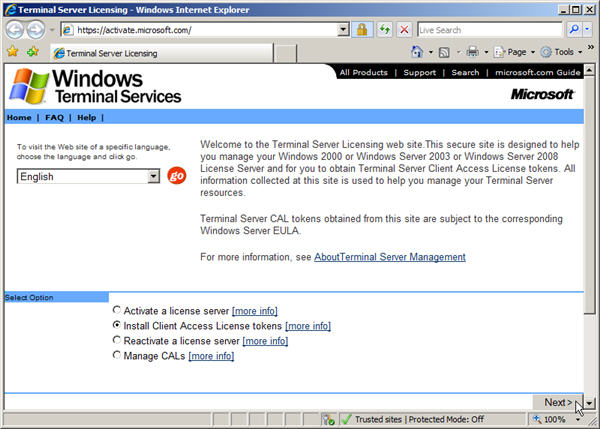Open the Page menu
The image size is (600, 429).
[514, 52]
